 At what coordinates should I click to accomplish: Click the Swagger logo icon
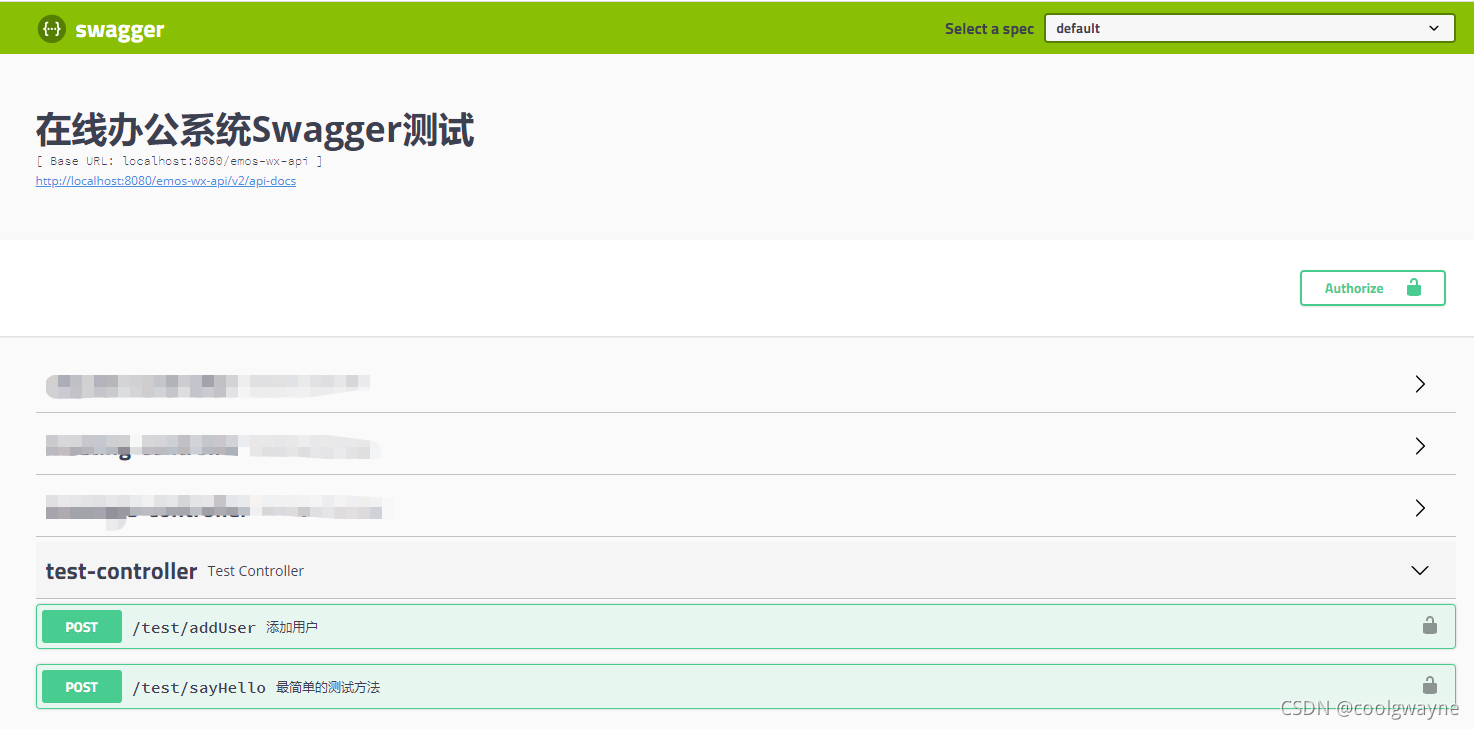[x=51, y=29]
